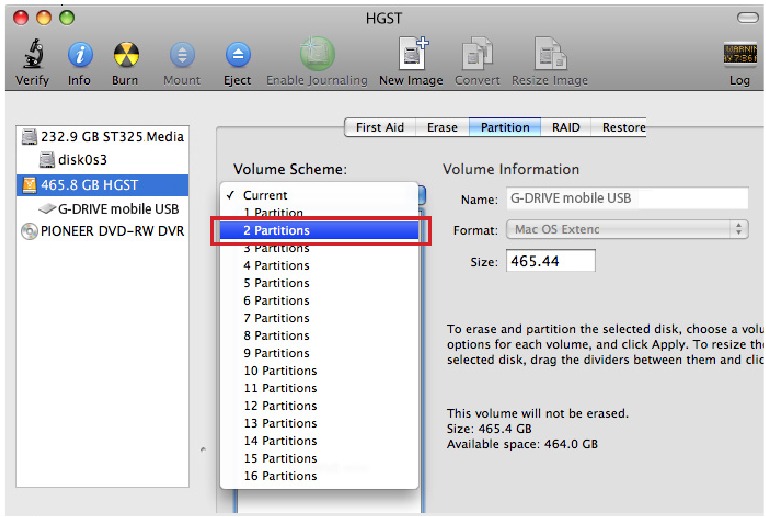
Task: Choose 1 Partition from scheme menu
Action: [319, 213]
